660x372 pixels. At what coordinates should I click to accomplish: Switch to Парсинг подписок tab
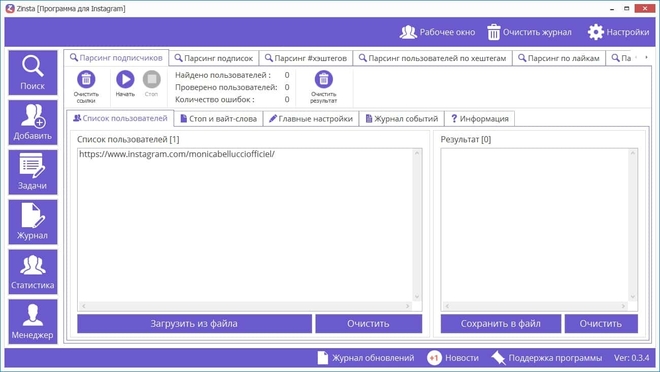[x=214, y=58]
